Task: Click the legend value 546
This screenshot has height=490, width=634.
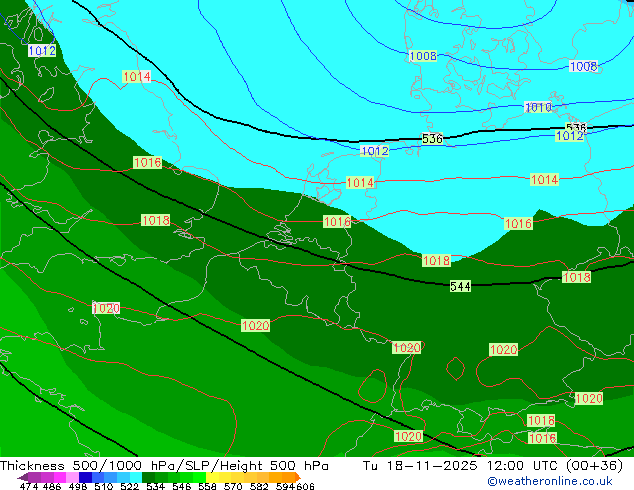Action: point(182,486)
